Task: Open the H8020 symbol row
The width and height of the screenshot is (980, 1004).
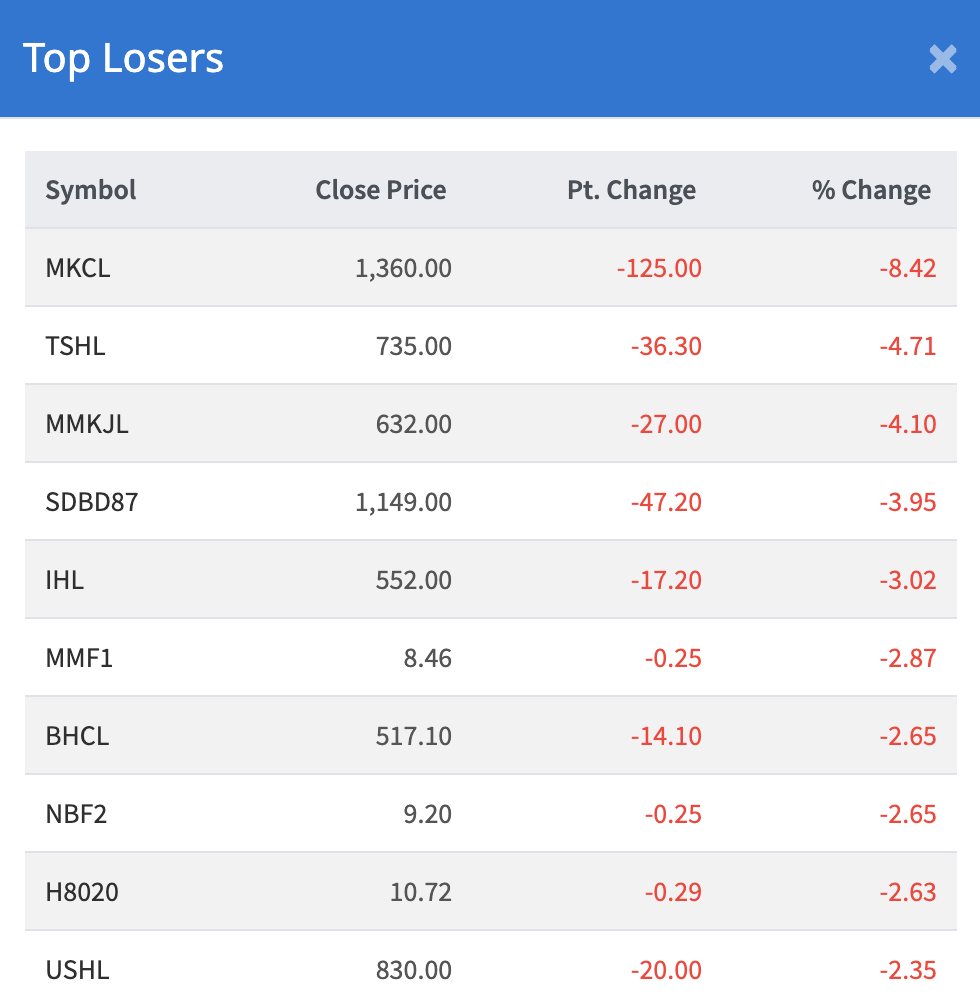Action: [x=82, y=892]
